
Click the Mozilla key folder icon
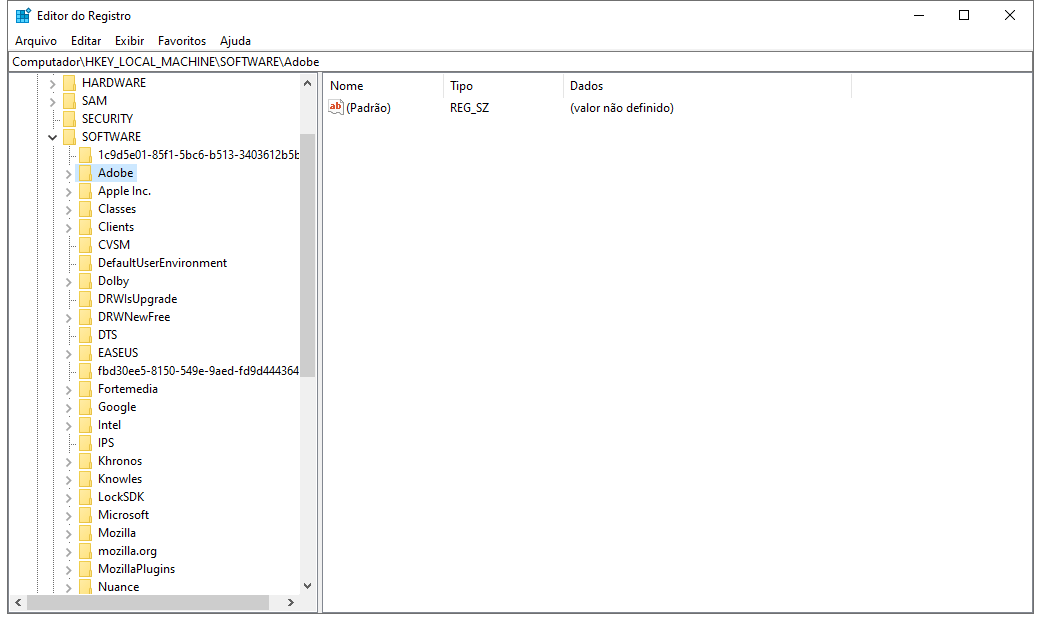tap(85, 533)
